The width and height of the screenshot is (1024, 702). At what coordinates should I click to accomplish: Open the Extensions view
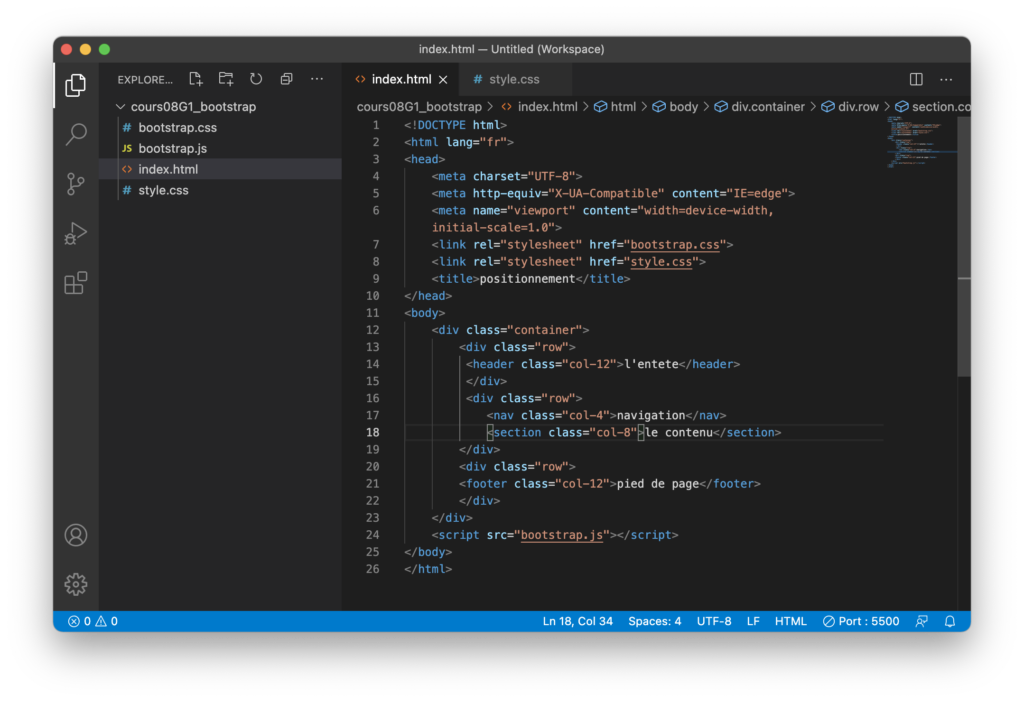[76, 283]
